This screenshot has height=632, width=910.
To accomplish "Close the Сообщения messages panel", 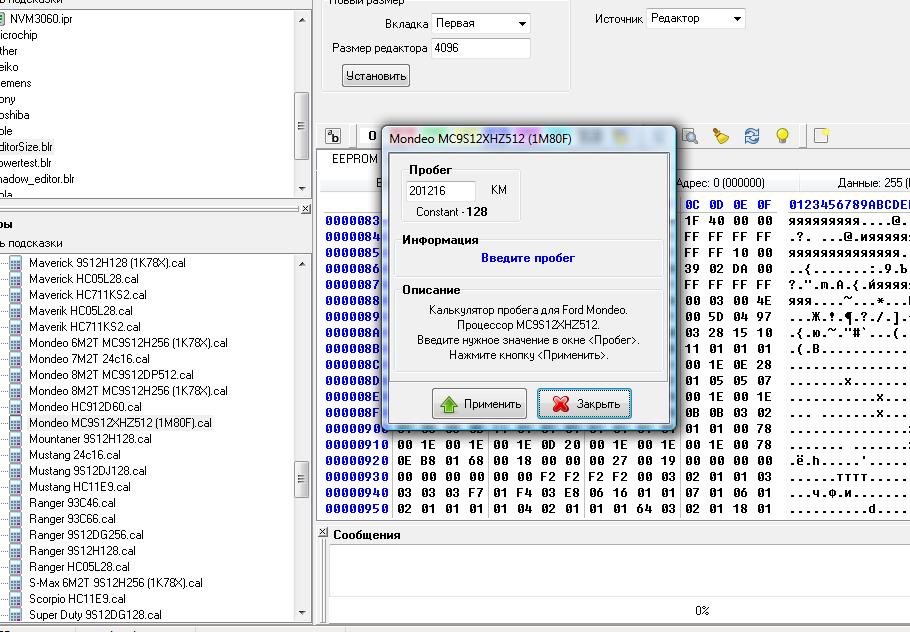I will click(323, 533).
